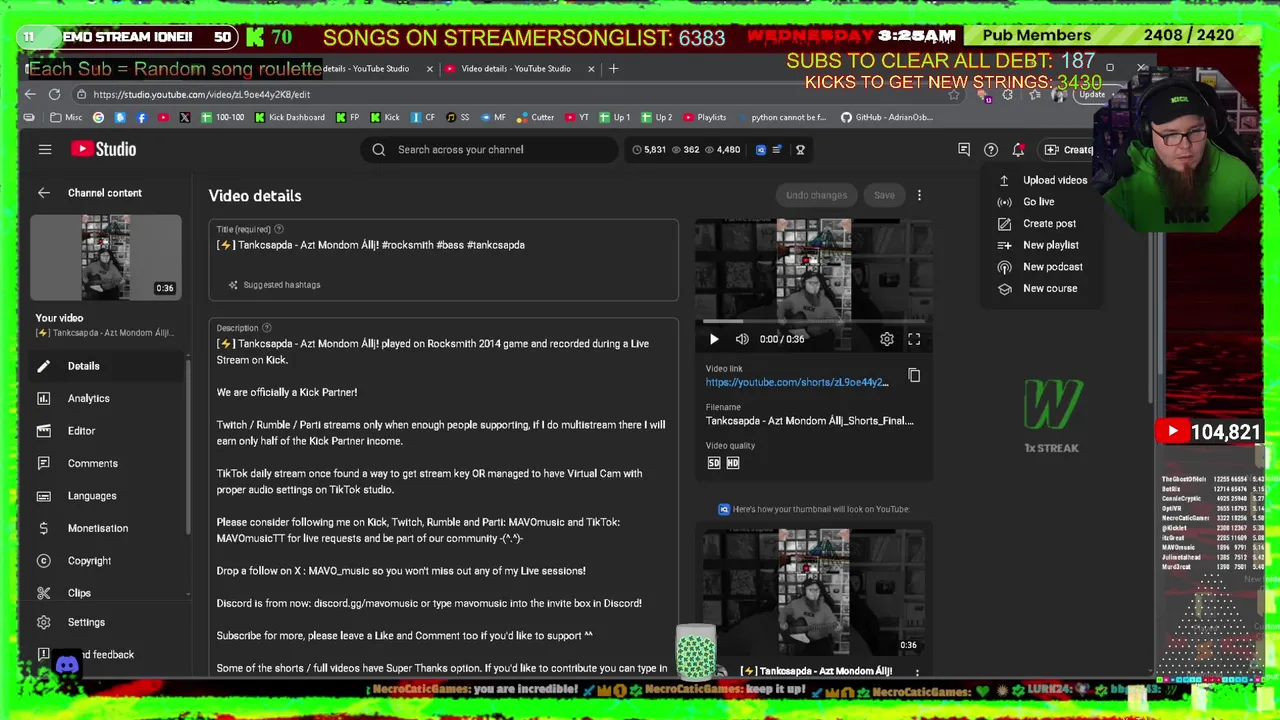Click the YouTube Studio logo
Screen dimensions: 1280x720
(103, 149)
